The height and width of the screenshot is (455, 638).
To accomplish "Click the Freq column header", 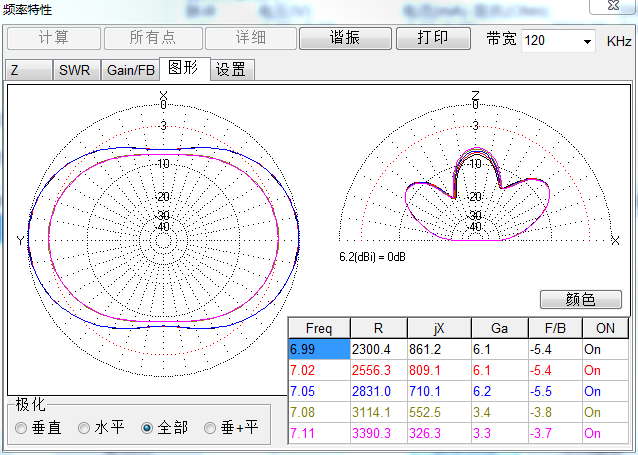I will [319, 328].
